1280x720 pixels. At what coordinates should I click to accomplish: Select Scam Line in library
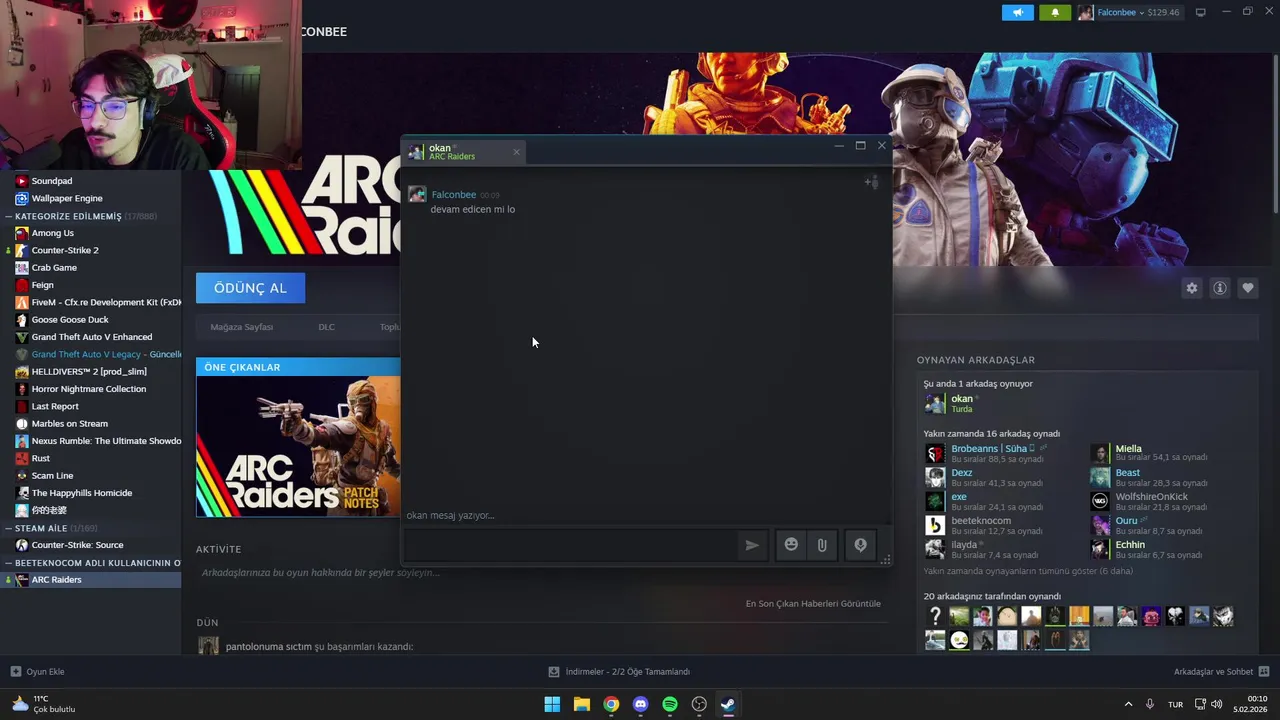tap(52, 476)
